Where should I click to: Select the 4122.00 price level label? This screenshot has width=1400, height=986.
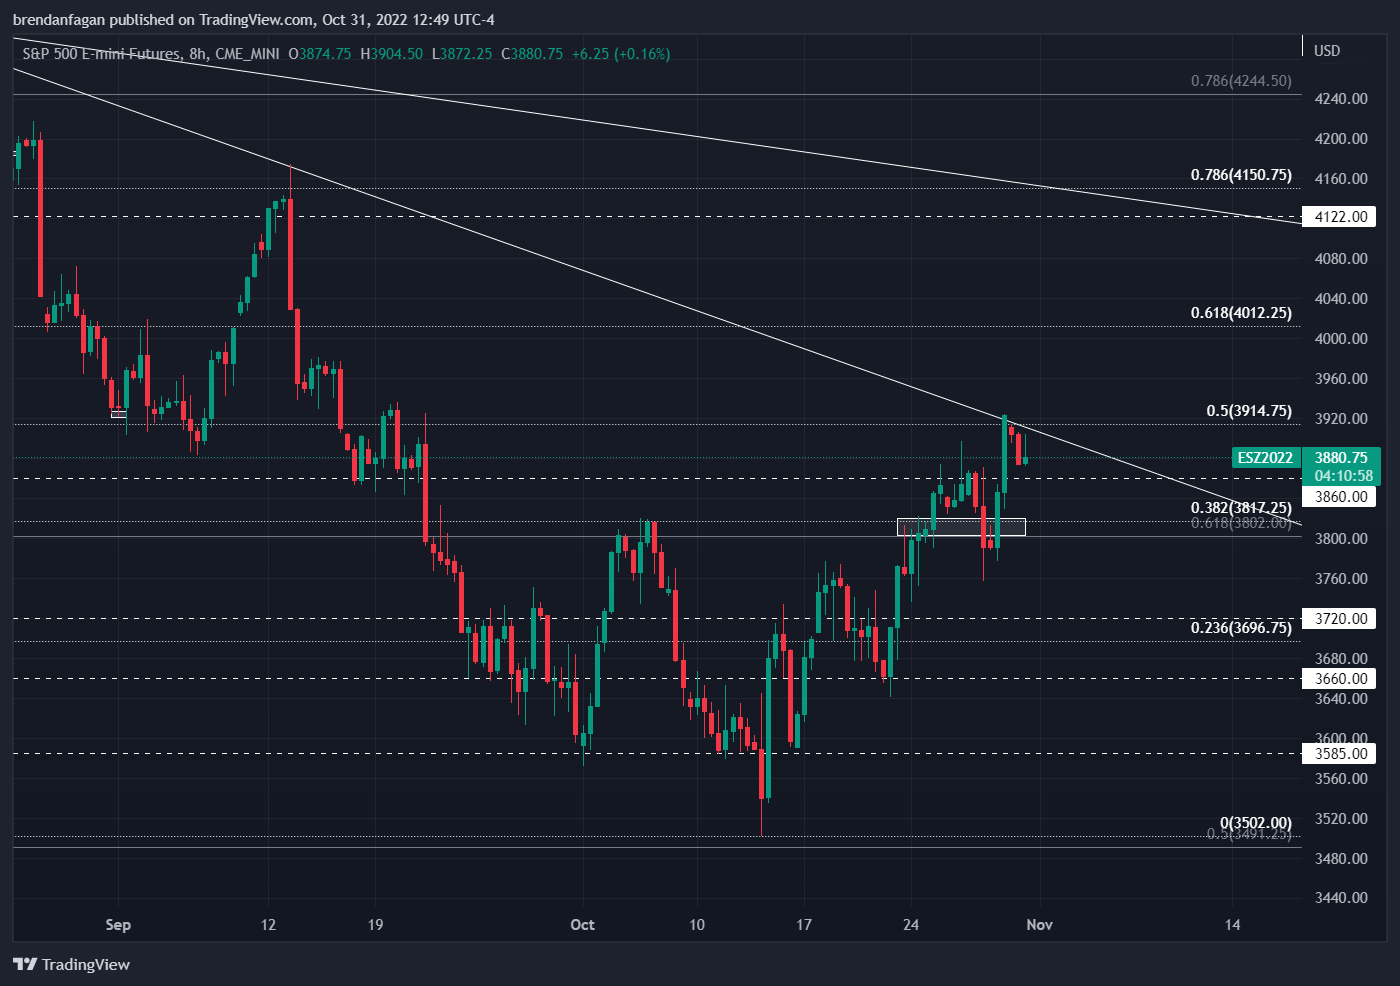1340,217
